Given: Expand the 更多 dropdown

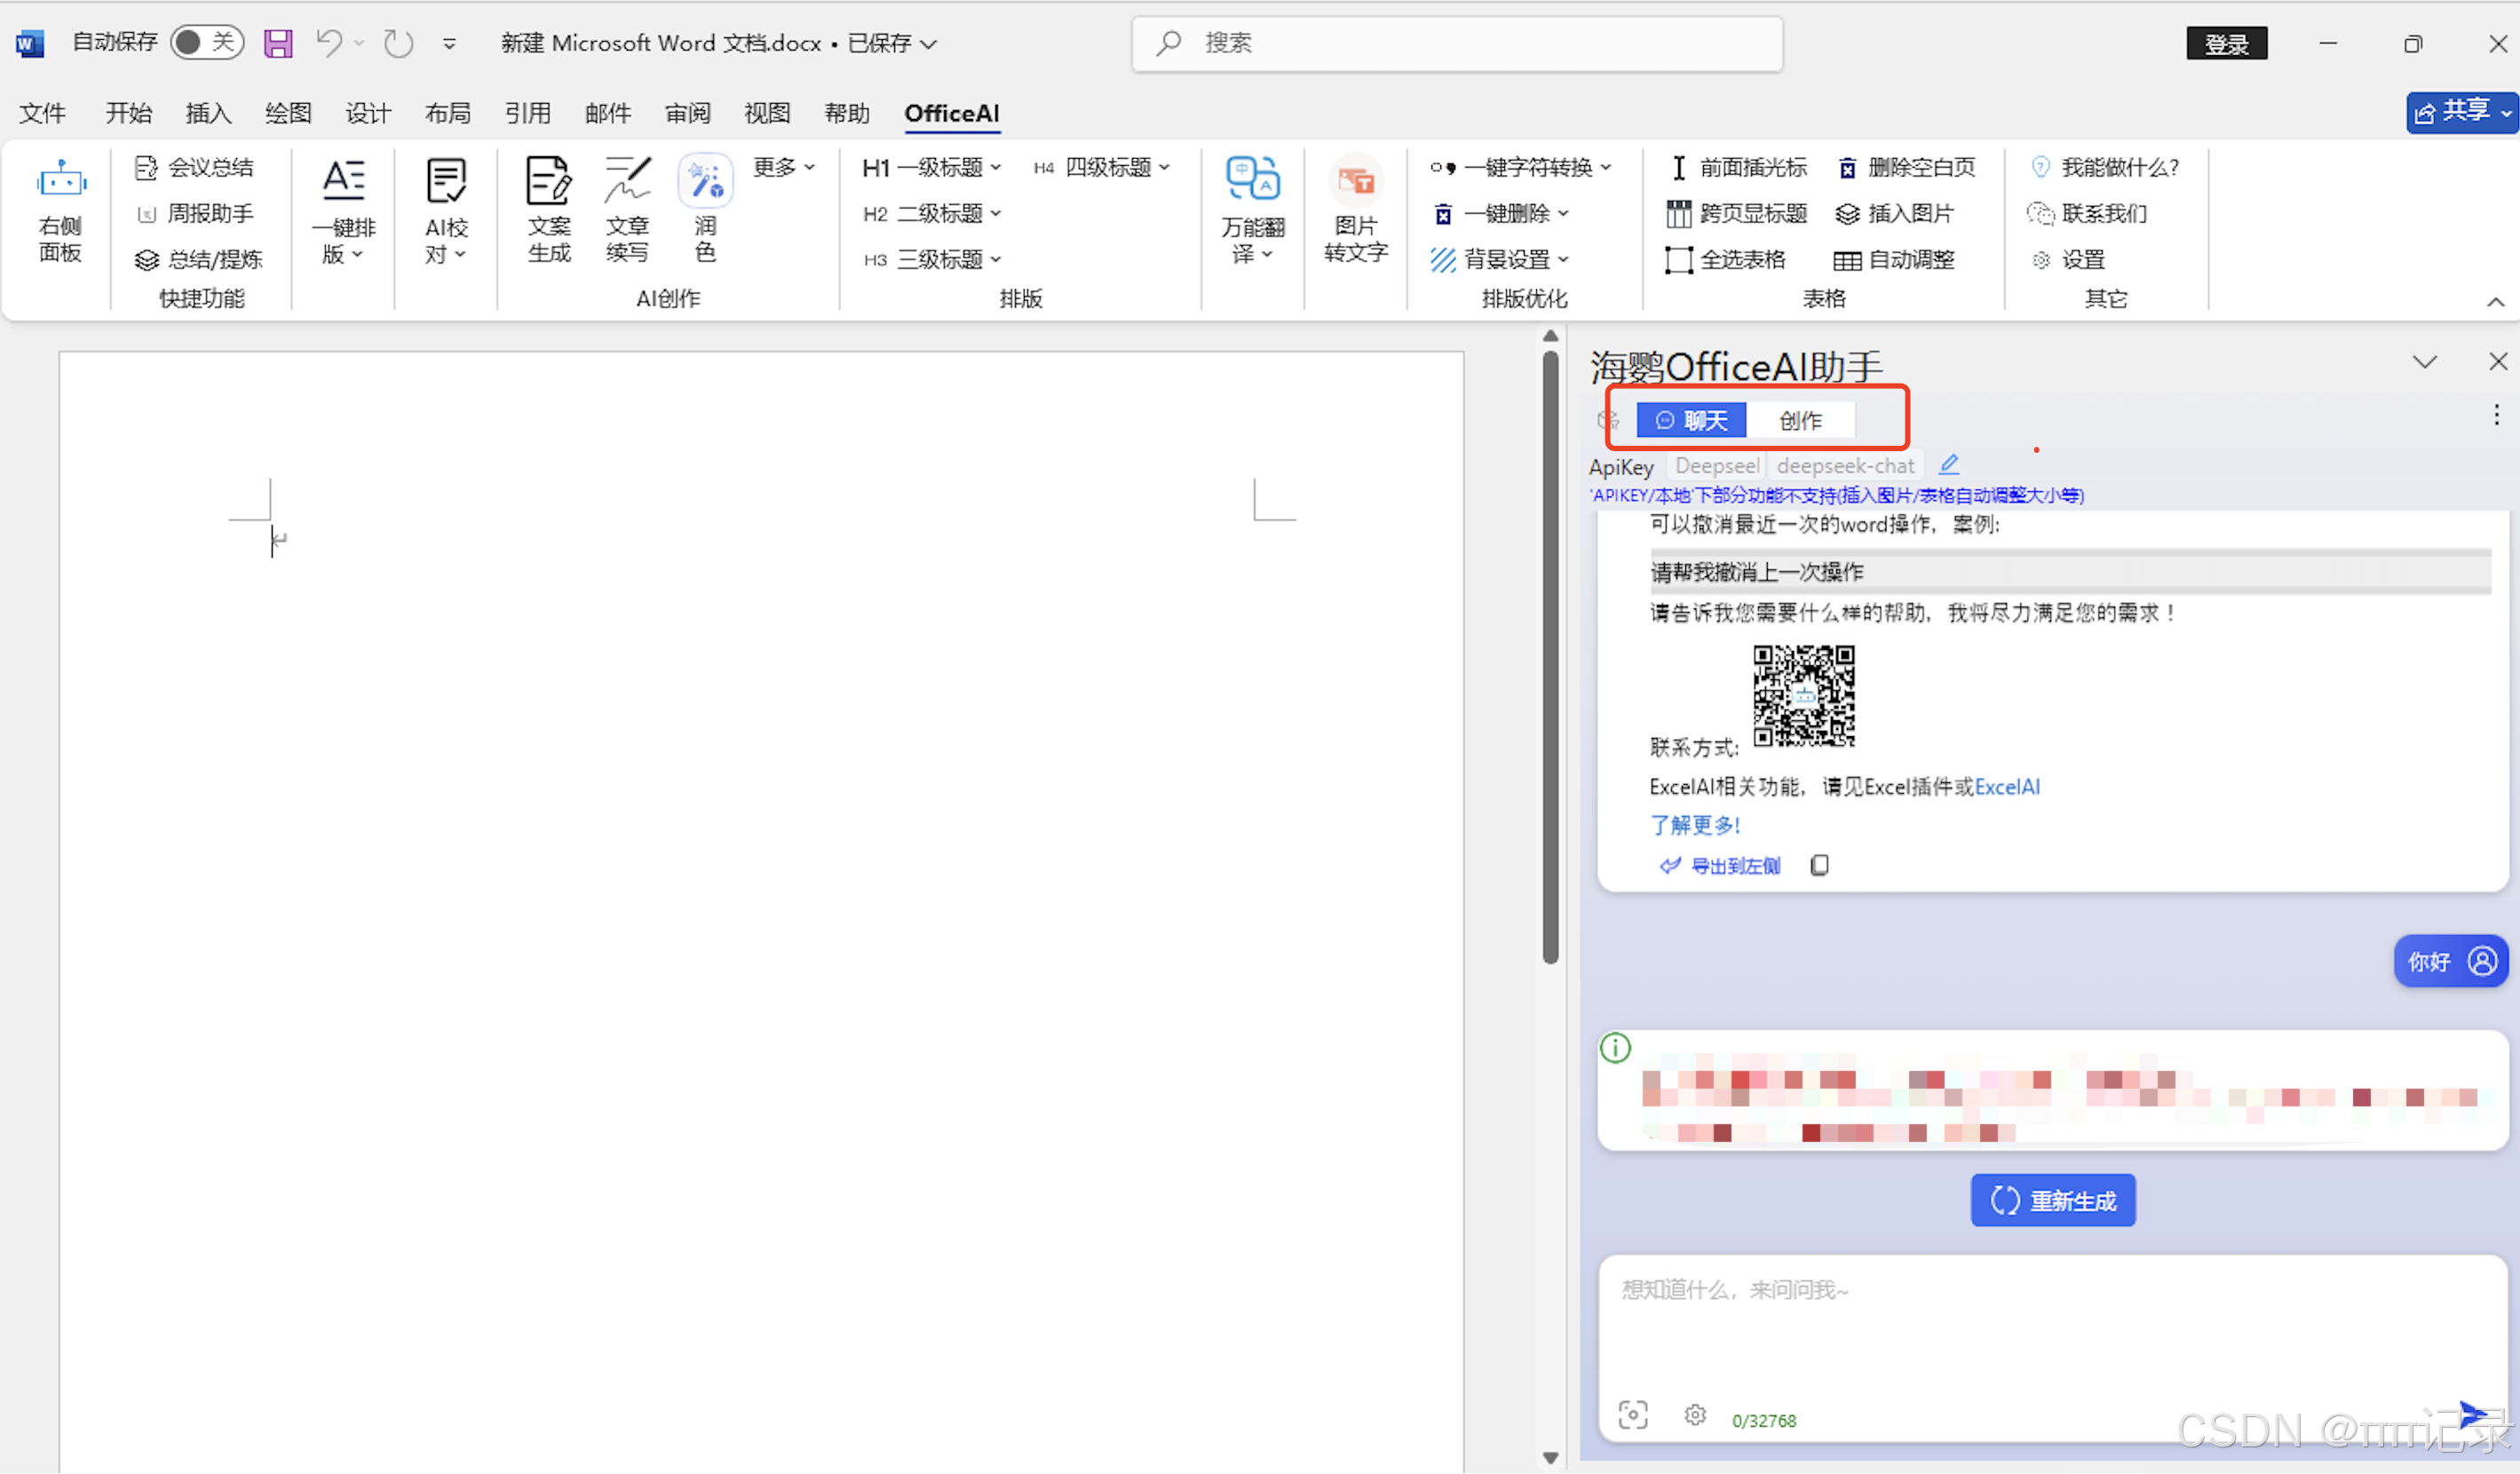Looking at the screenshot, I should tap(783, 167).
